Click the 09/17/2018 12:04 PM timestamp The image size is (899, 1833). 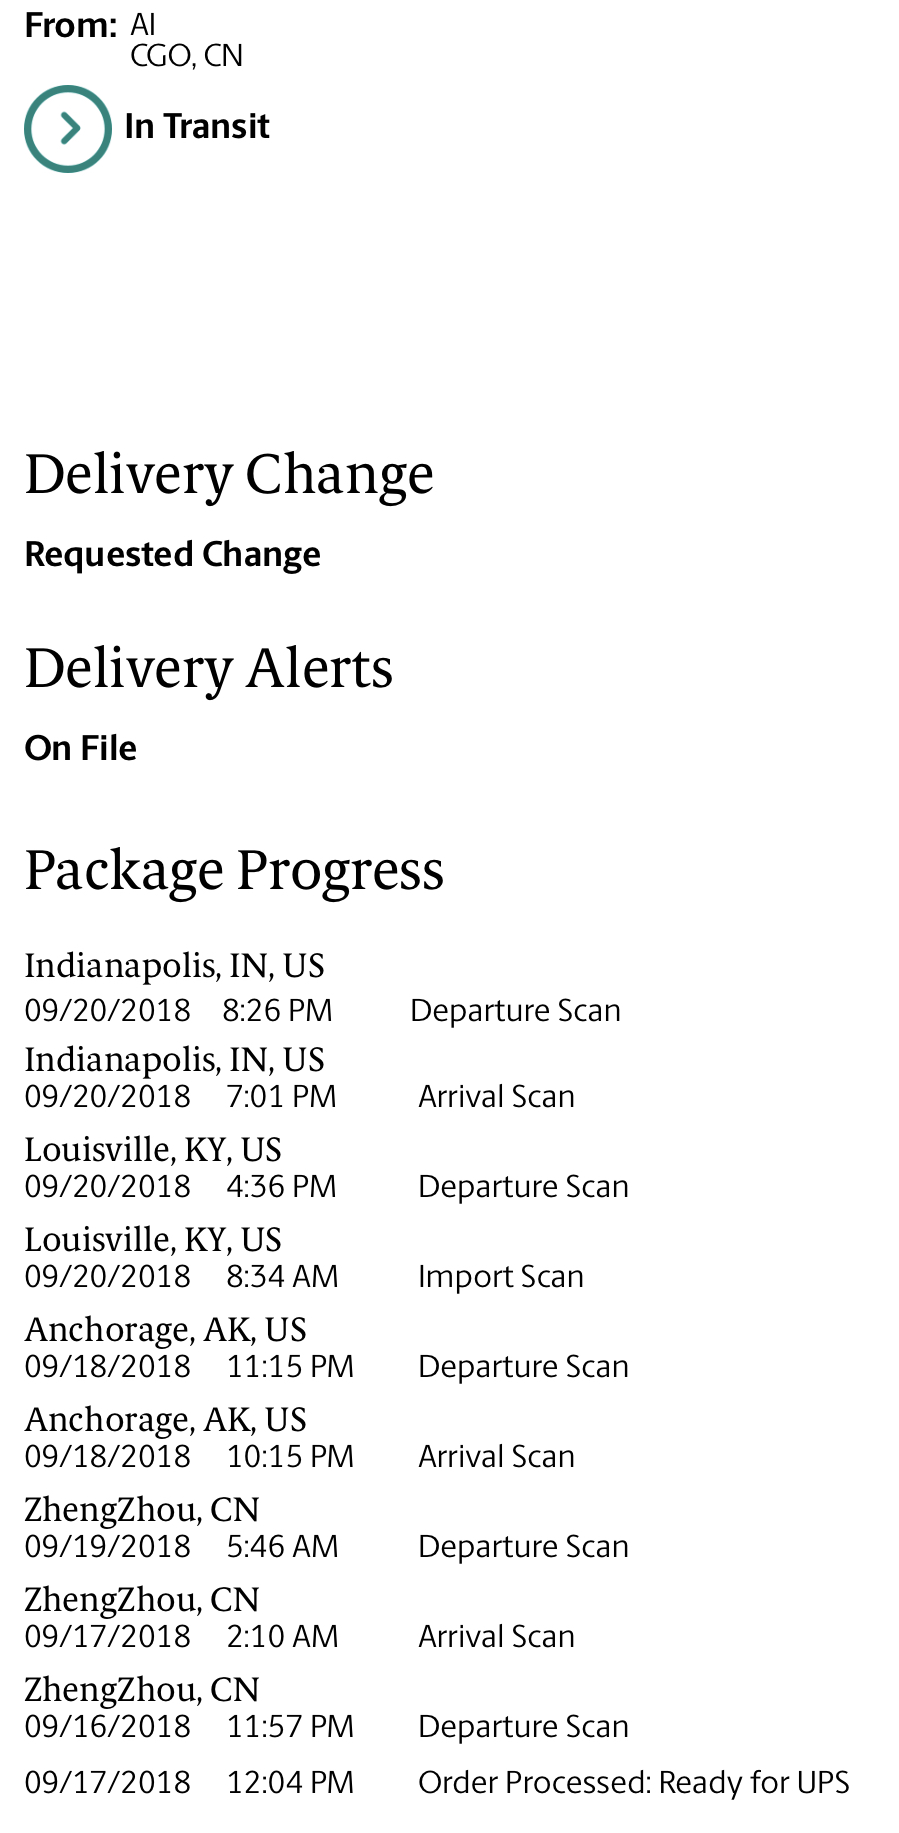tap(190, 1782)
